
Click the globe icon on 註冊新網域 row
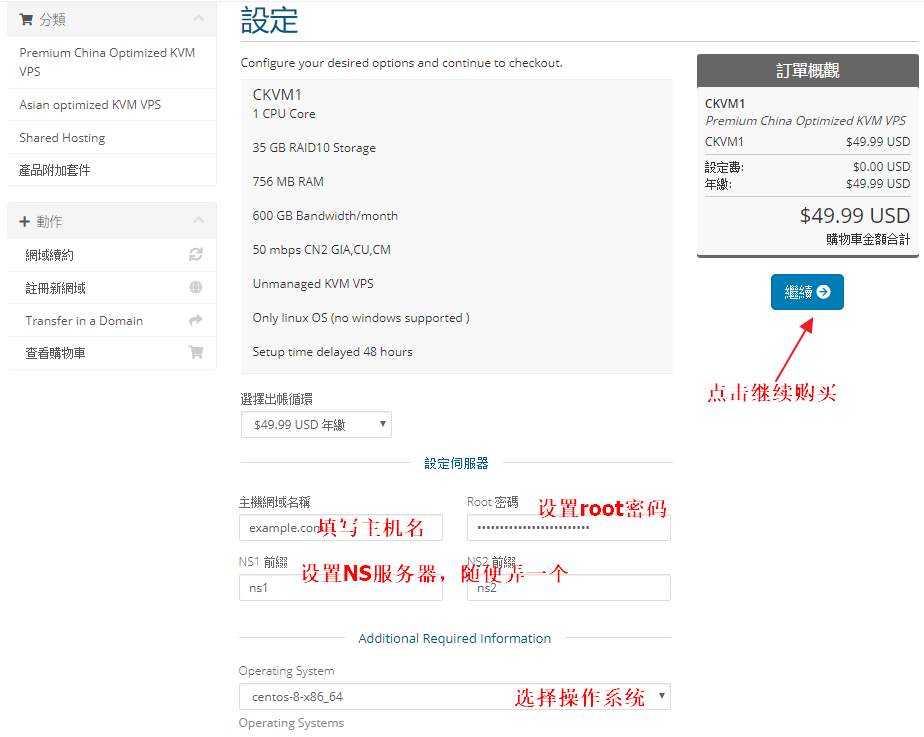tap(196, 287)
